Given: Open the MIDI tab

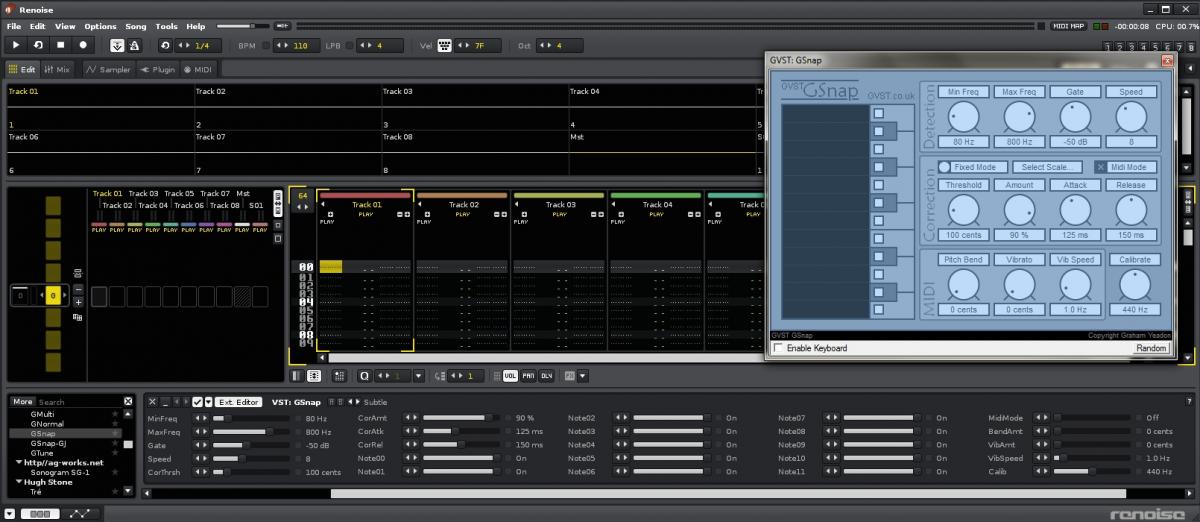Looking at the screenshot, I should 197,69.
